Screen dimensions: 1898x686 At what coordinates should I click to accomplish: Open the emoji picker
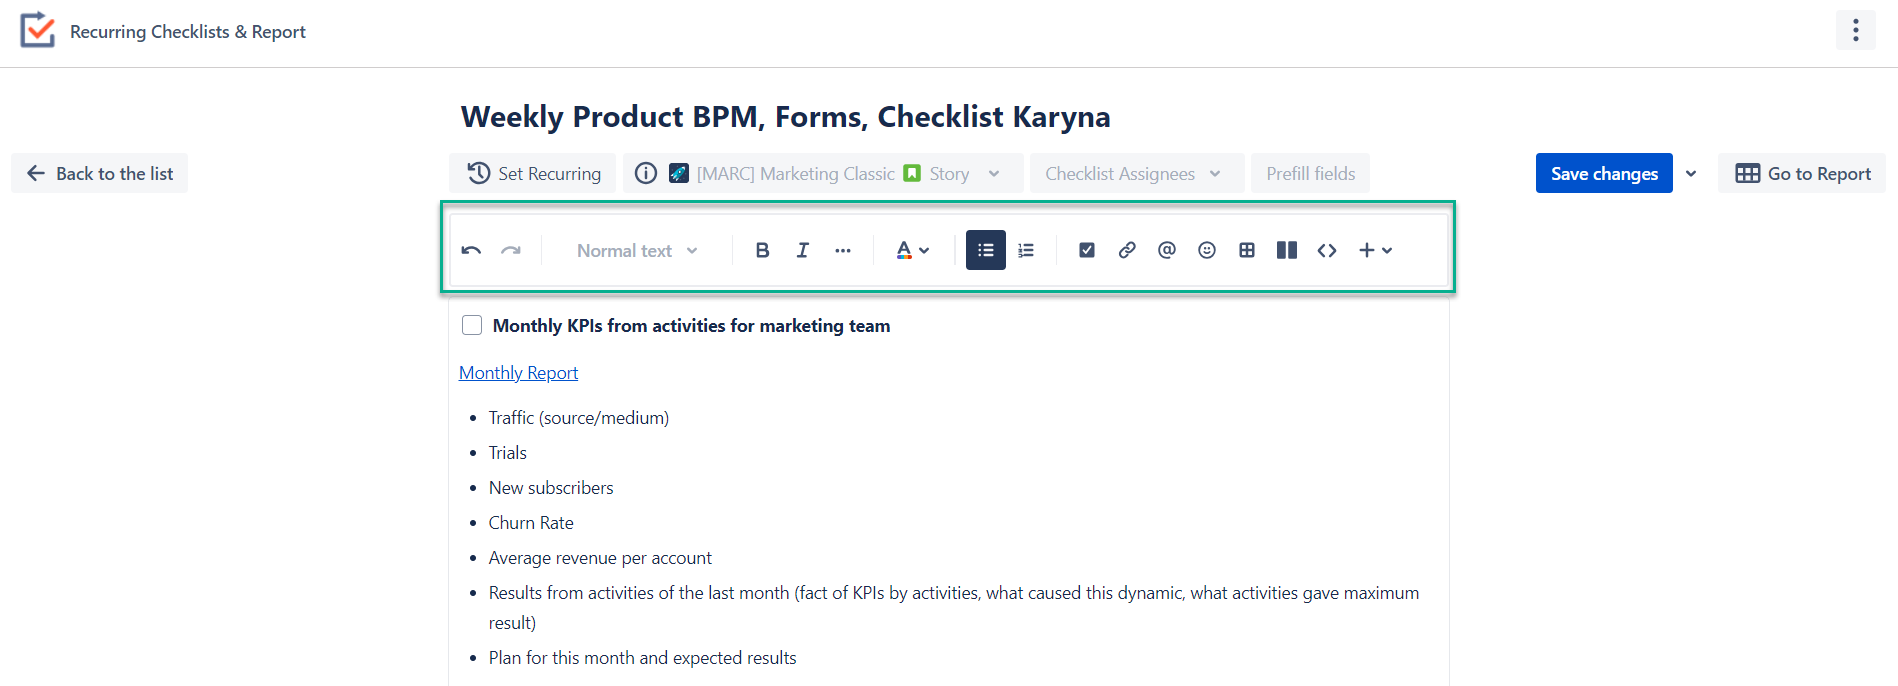[1207, 250]
